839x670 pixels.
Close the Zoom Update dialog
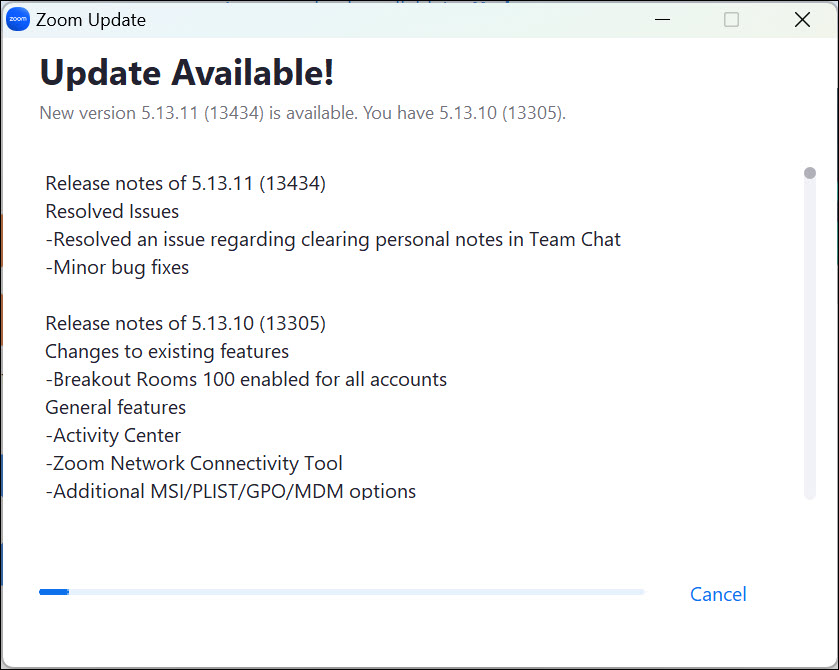pyautogui.click(x=801, y=20)
